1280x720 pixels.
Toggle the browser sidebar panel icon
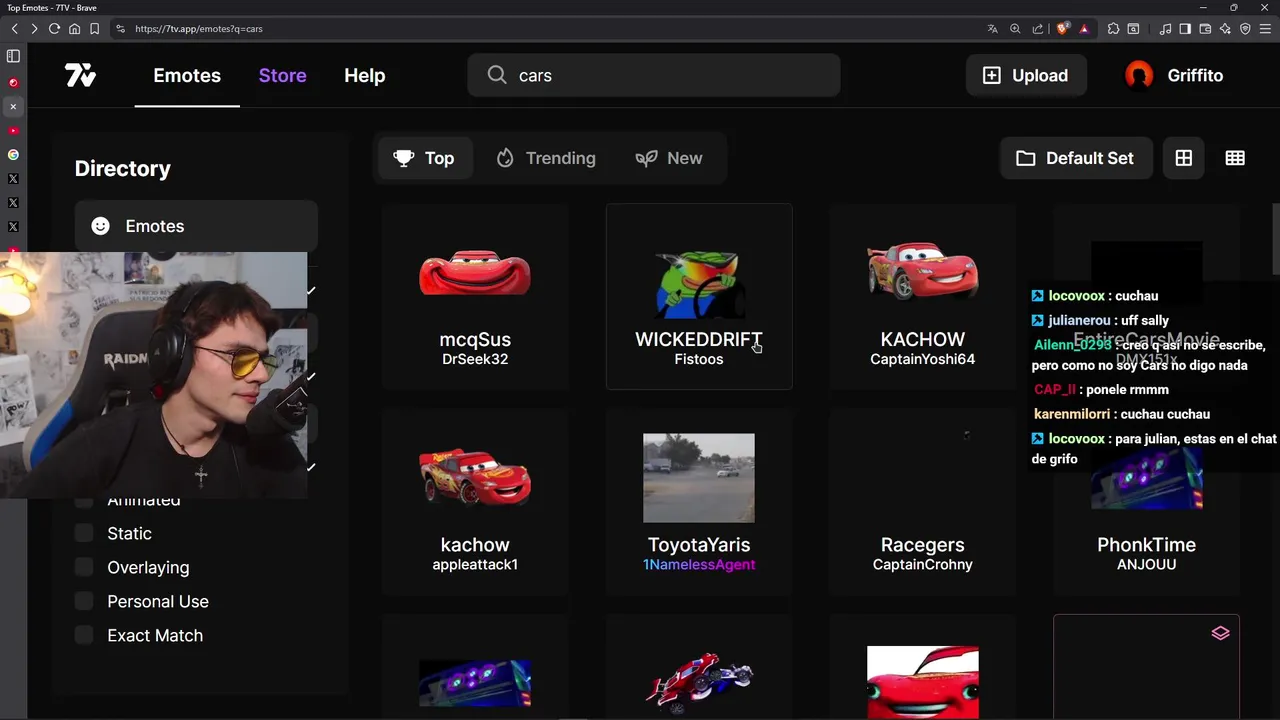click(1185, 29)
